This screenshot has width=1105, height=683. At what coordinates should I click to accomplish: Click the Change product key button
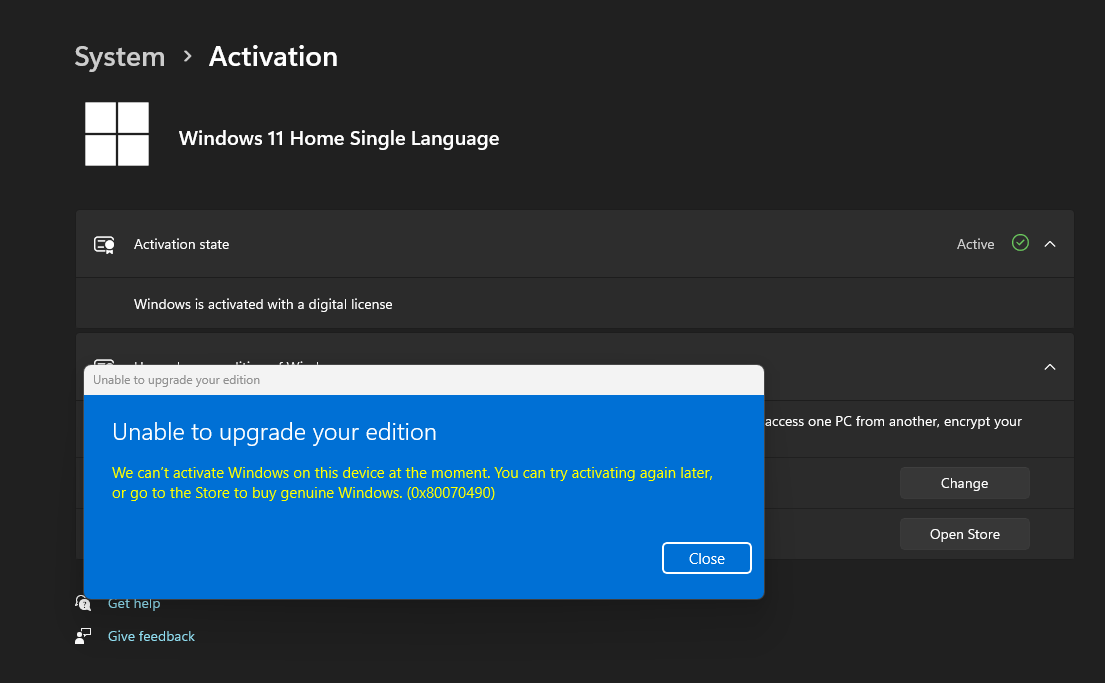[964, 483]
